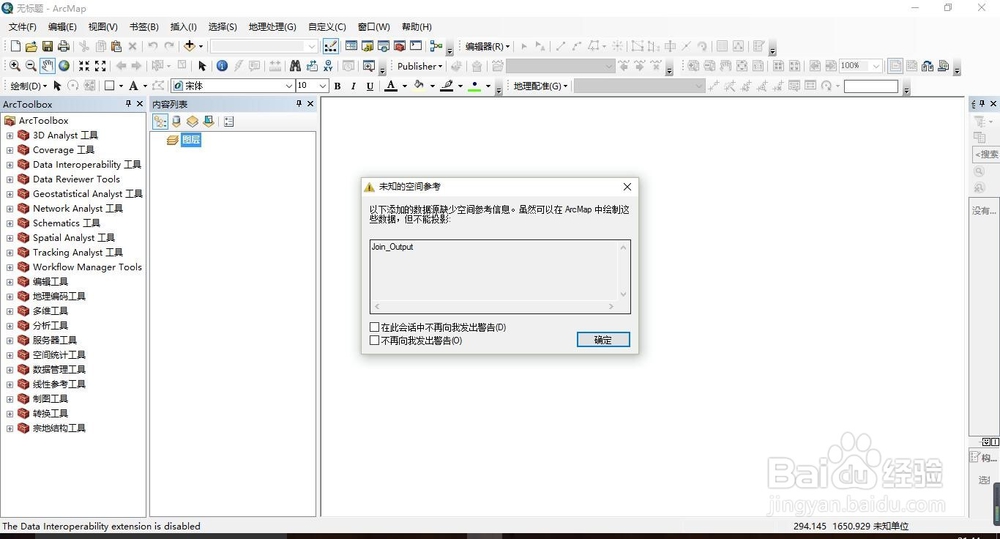Image resolution: width=1000 pixels, height=539 pixels.
Task: Open the 编辑器(R) editor menu
Action: tap(487, 46)
